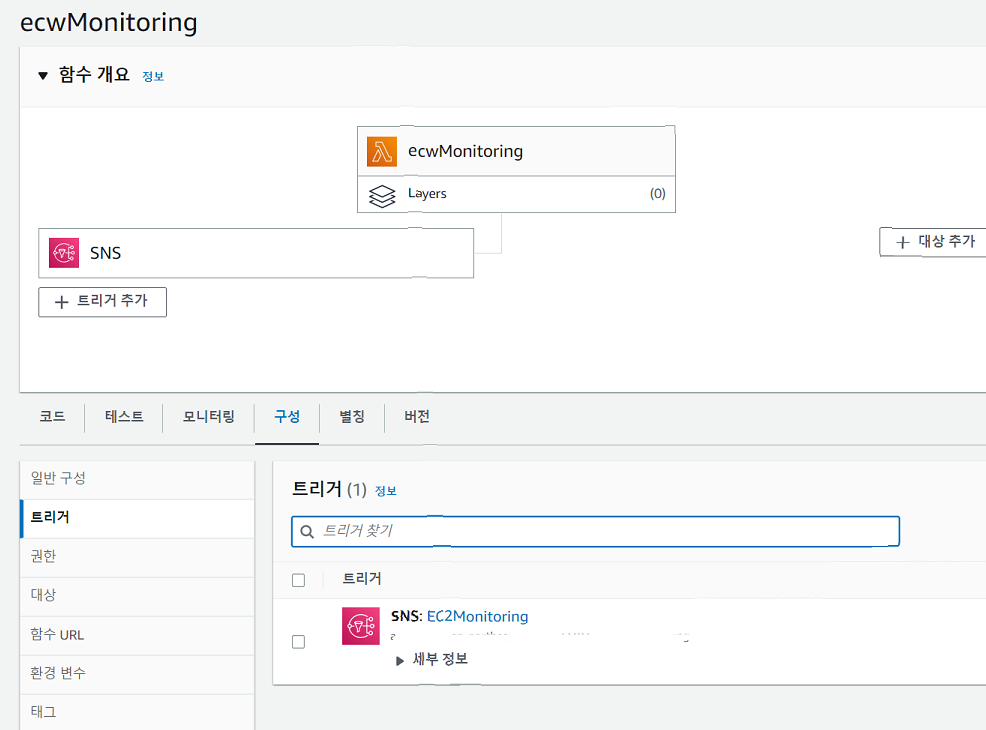
Task: Open the EC2Monitoring SNS topic link
Action: coord(477,617)
